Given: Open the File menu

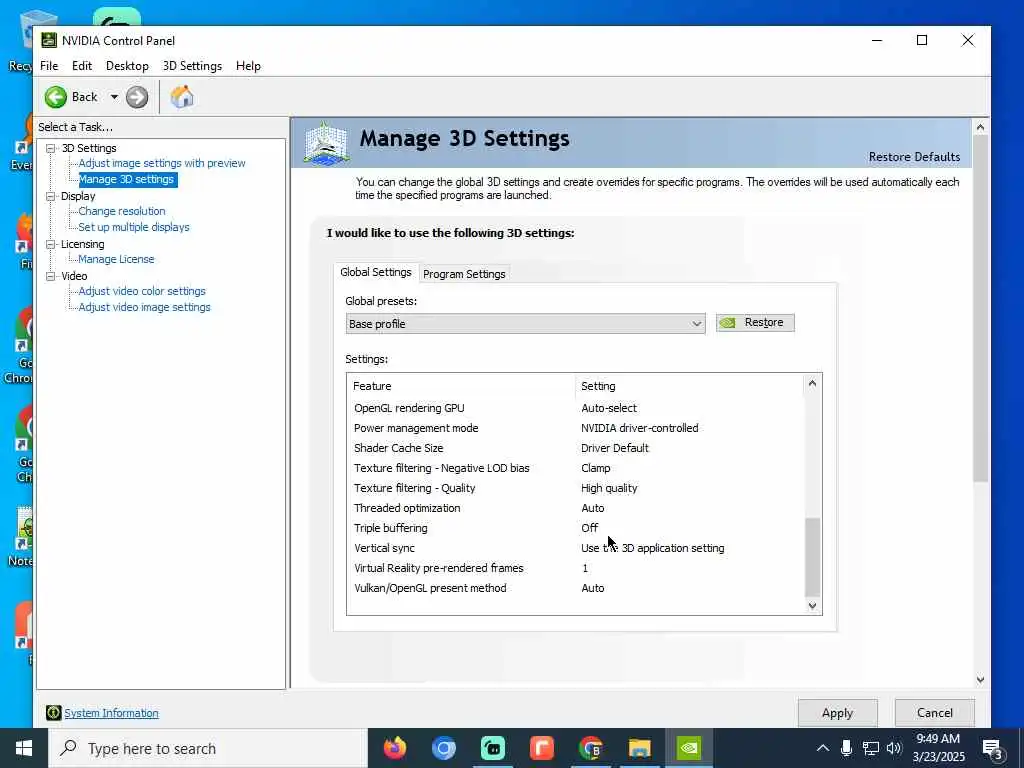Looking at the screenshot, I should [49, 66].
